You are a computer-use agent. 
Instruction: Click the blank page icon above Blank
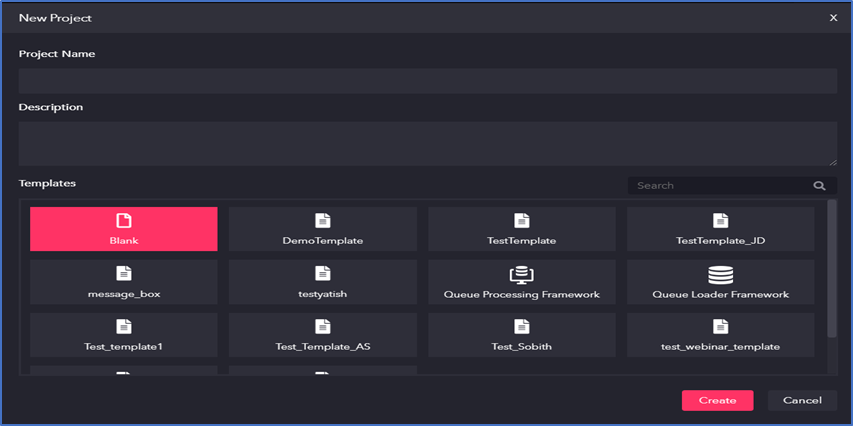tap(124, 220)
